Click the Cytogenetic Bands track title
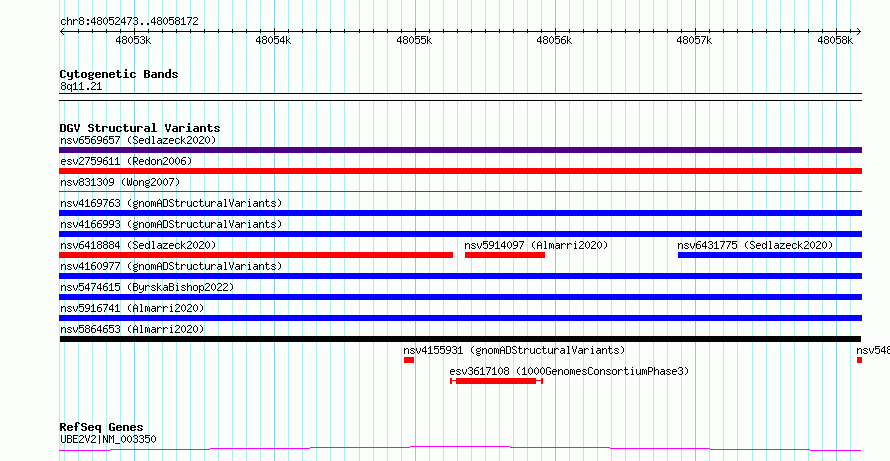Image resolution: width=890 pixels, height=461 pixels. [x=119, y=74]
